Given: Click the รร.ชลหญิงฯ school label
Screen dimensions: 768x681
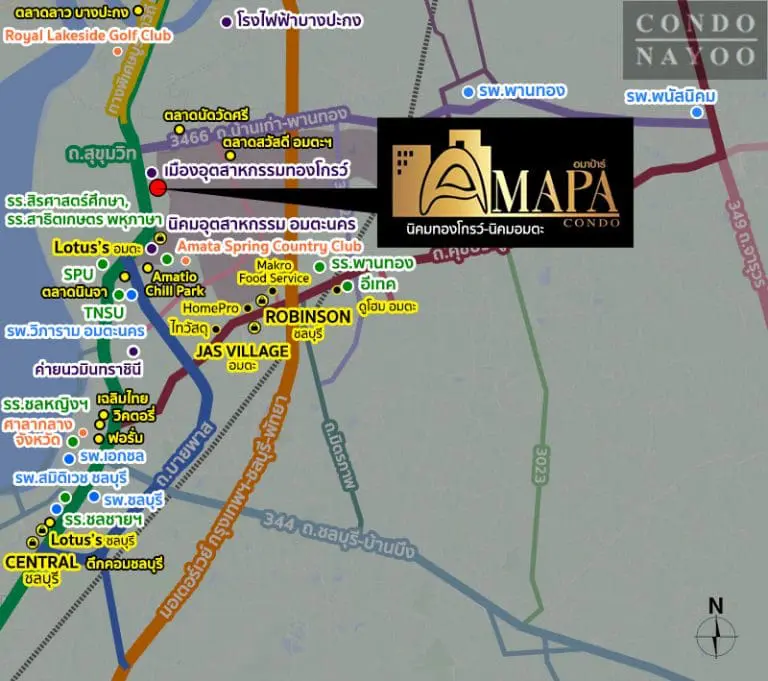Looking at the screenshot, I should pos(46,405).
